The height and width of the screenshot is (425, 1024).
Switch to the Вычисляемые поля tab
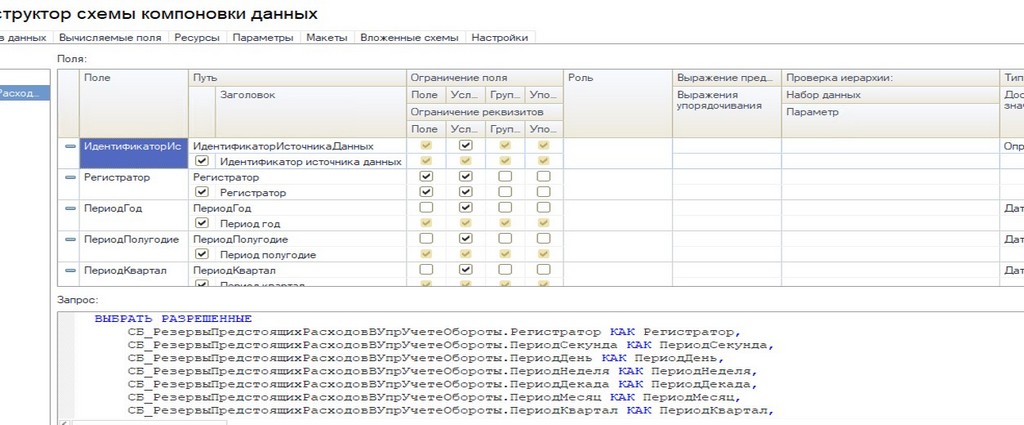click(x=110, y=38)
